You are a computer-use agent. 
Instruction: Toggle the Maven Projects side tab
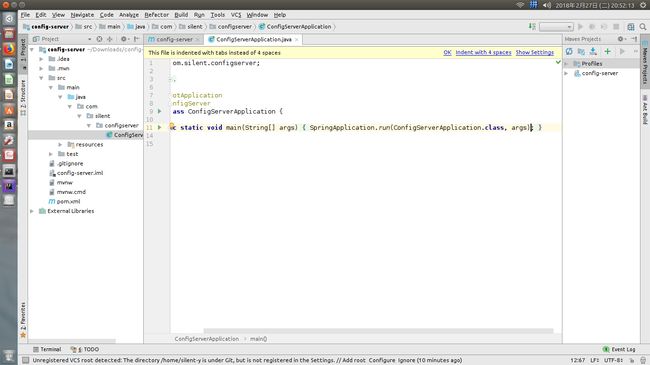click(645, 63)
